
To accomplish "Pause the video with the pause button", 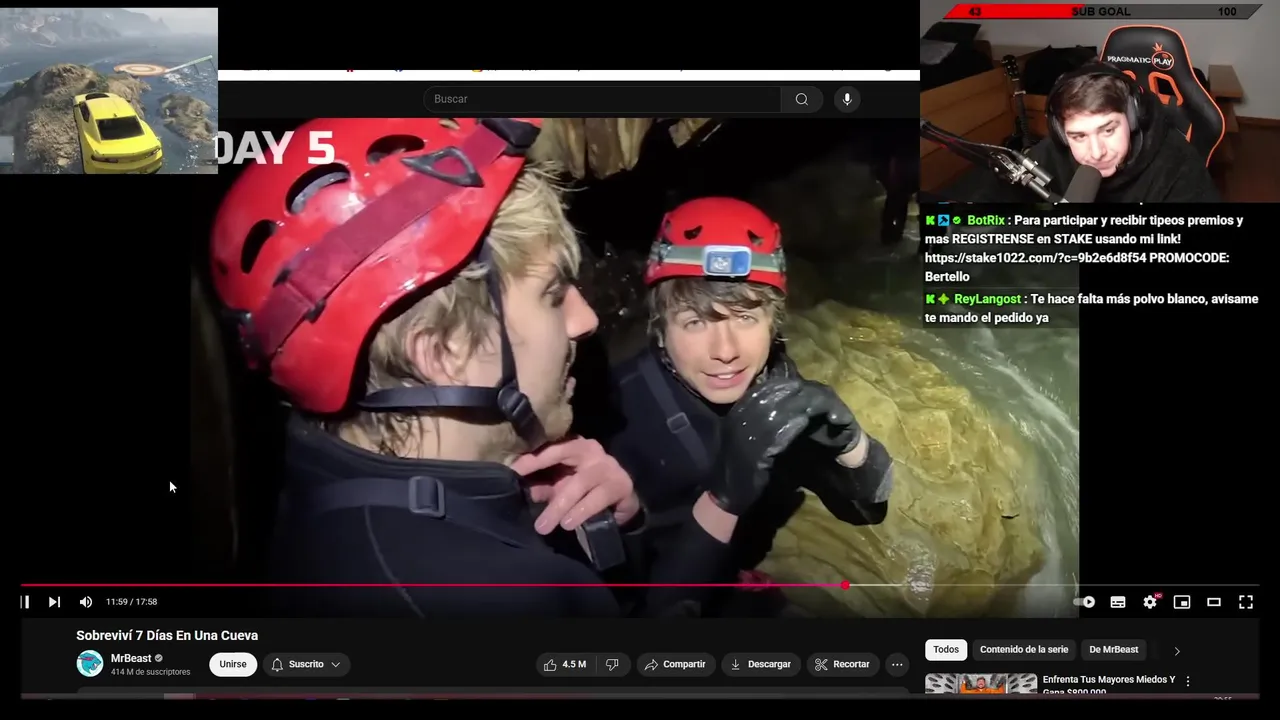I will (x=25, y=602).
